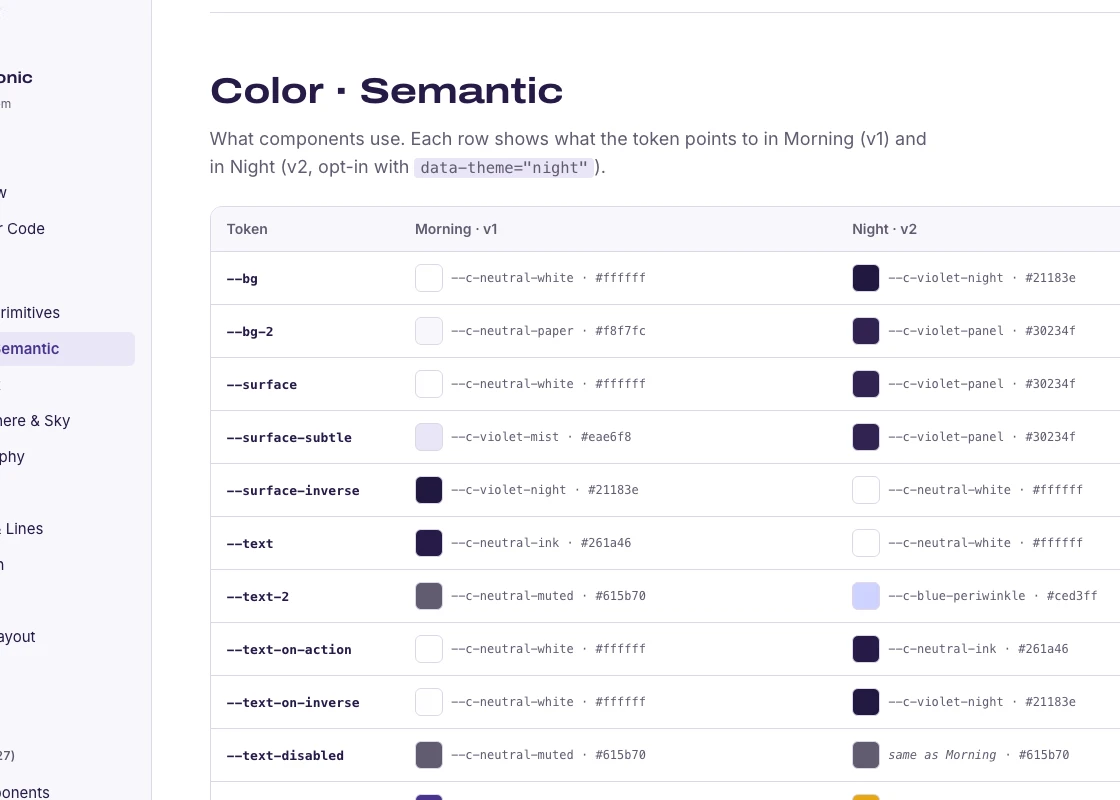This screenshot has width=1120, height=800.
Task: Open the Lines sidebar link
Action: click(21, 529)
